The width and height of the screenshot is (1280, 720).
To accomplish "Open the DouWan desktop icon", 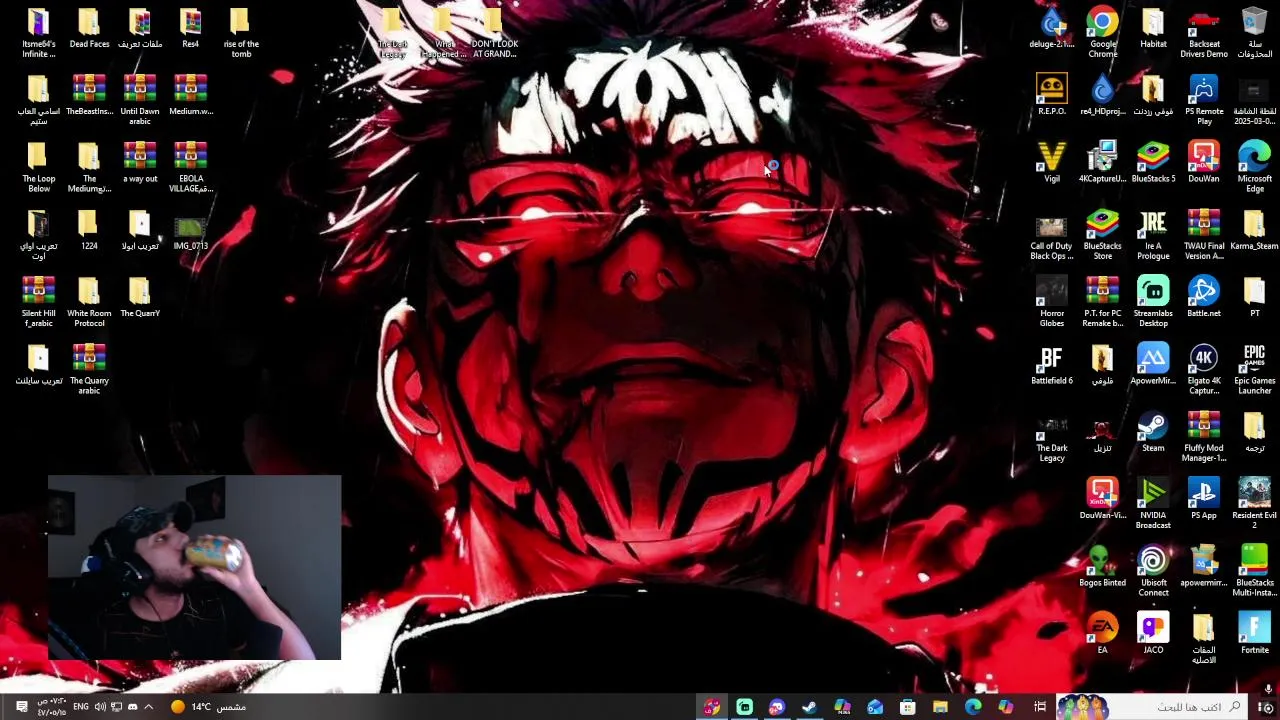I will click(x=1204, y=163).
